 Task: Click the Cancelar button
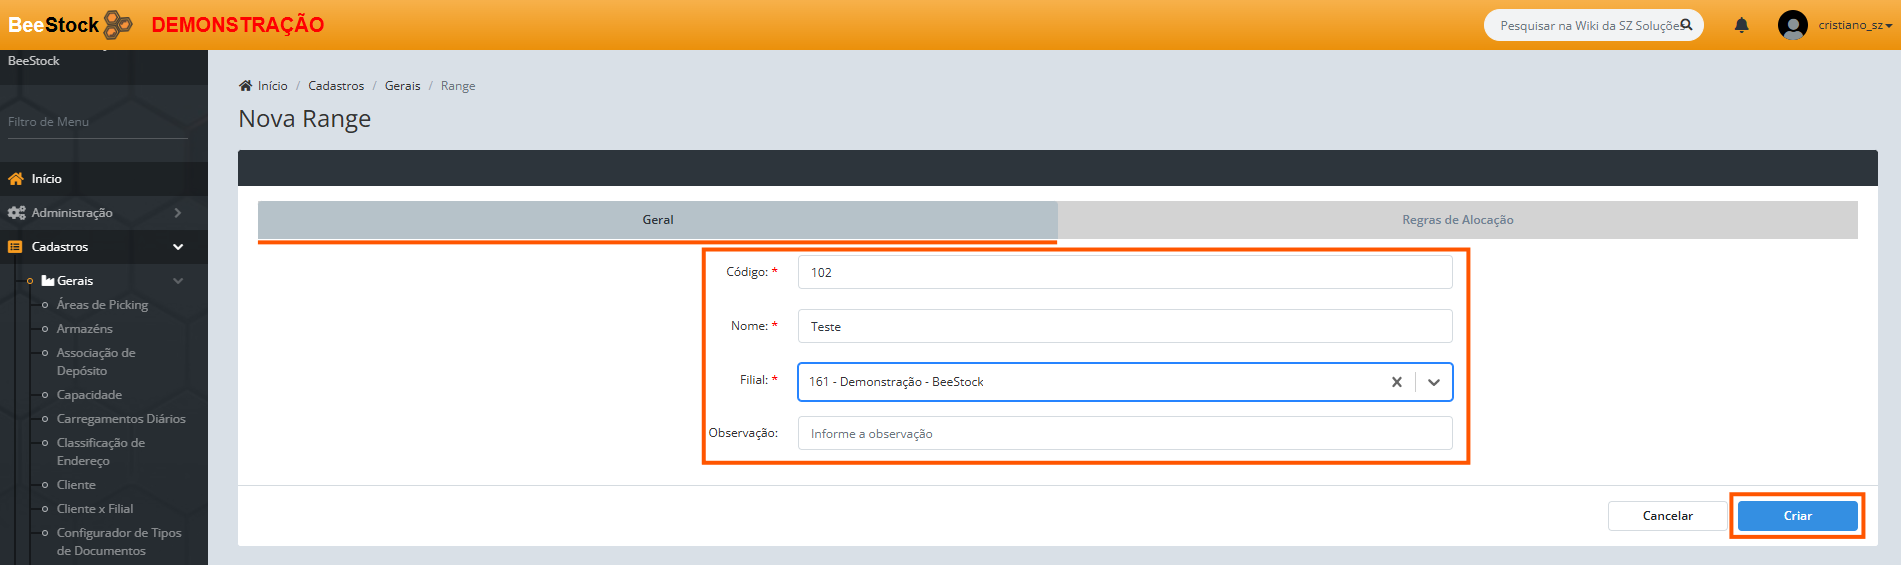1667,516
